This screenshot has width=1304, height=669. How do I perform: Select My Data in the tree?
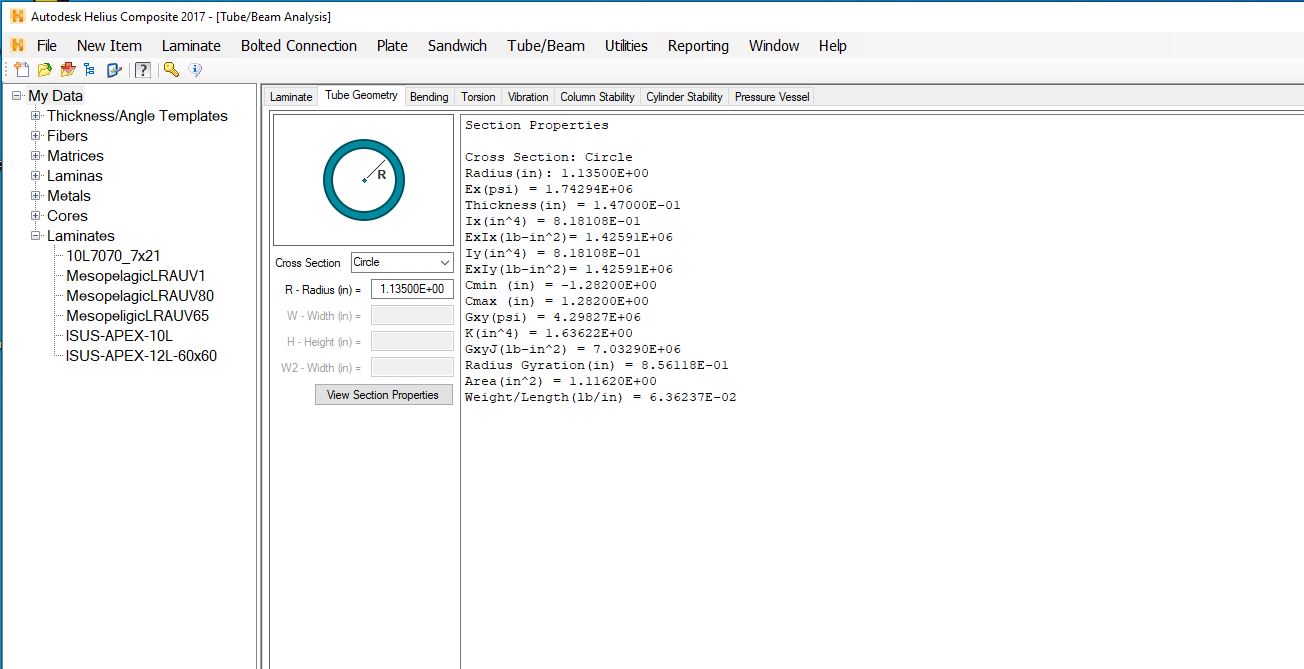coord(55,96)
